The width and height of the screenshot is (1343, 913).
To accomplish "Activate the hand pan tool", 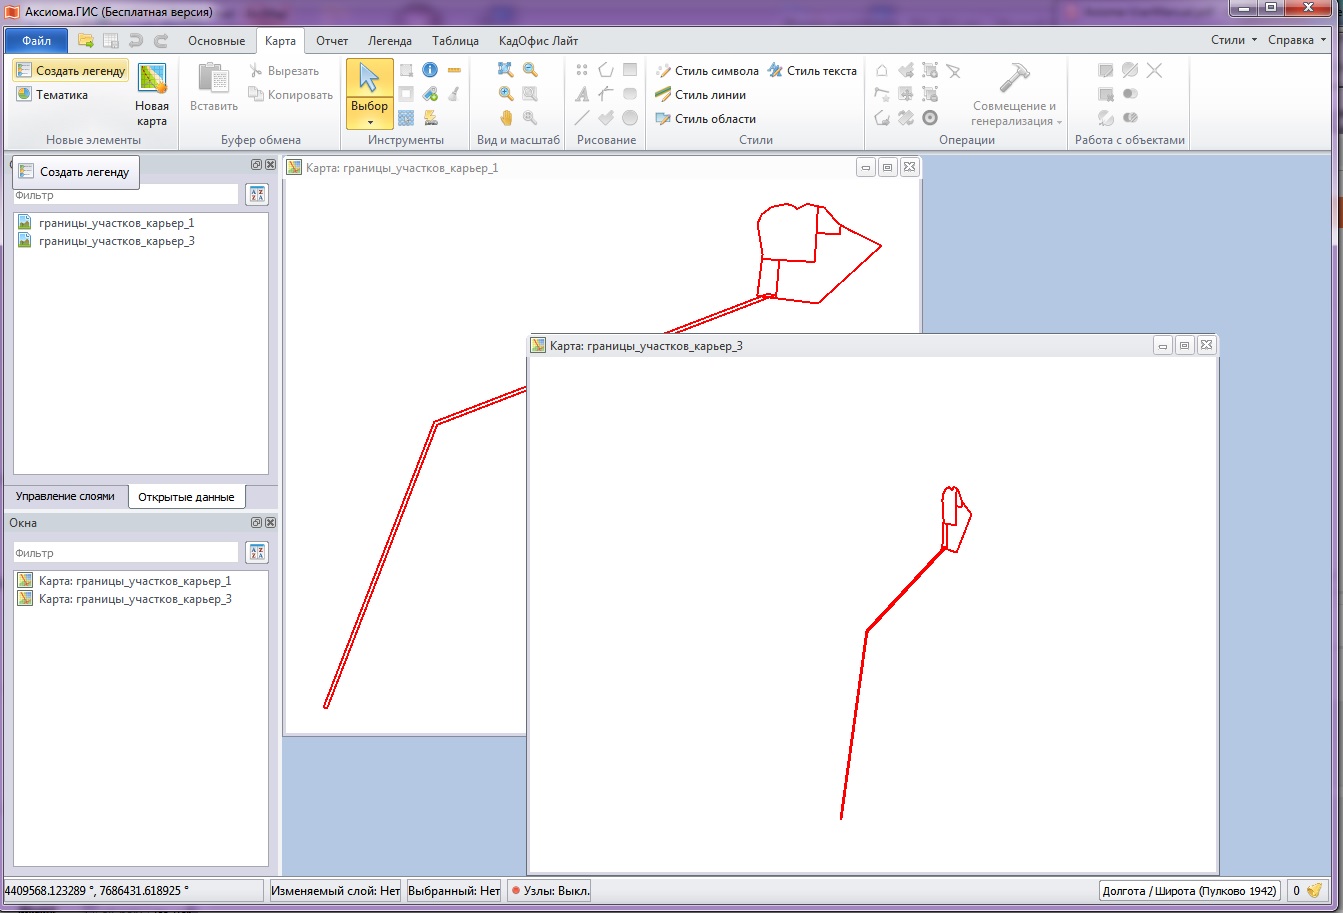I will [506, 118].
